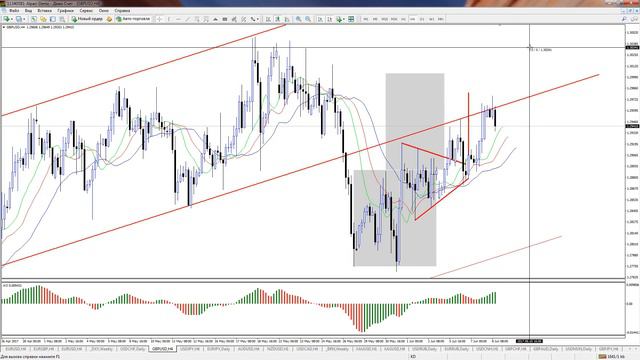Click the Zoom Out magnifier icon

coord(308,19)
